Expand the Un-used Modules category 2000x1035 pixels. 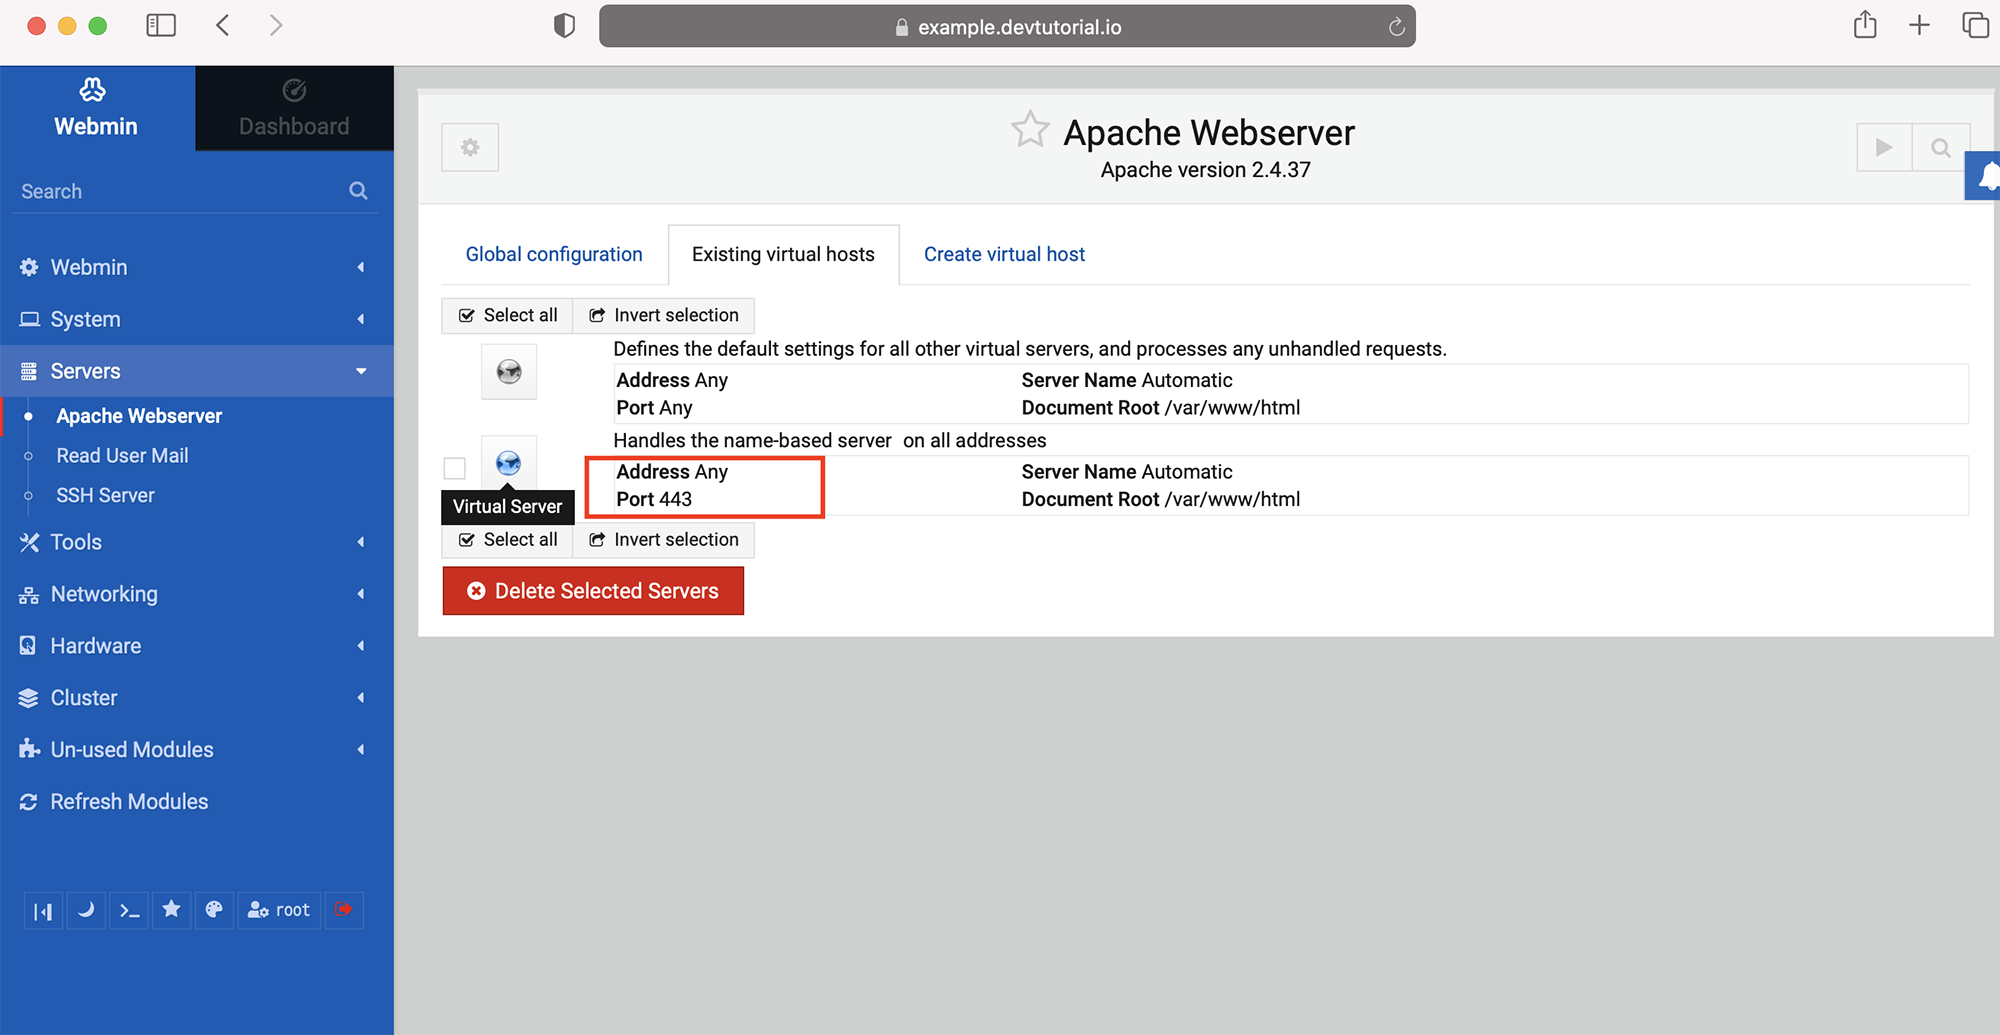pos(196,750)
